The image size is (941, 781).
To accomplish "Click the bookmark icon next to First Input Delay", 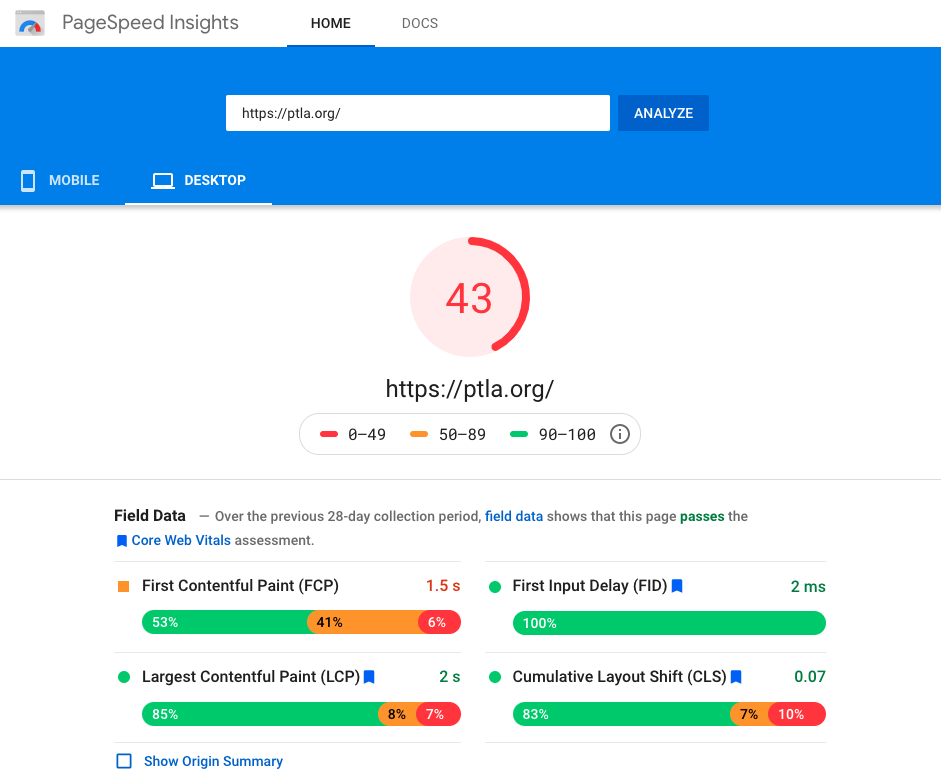I will point(677,586).
